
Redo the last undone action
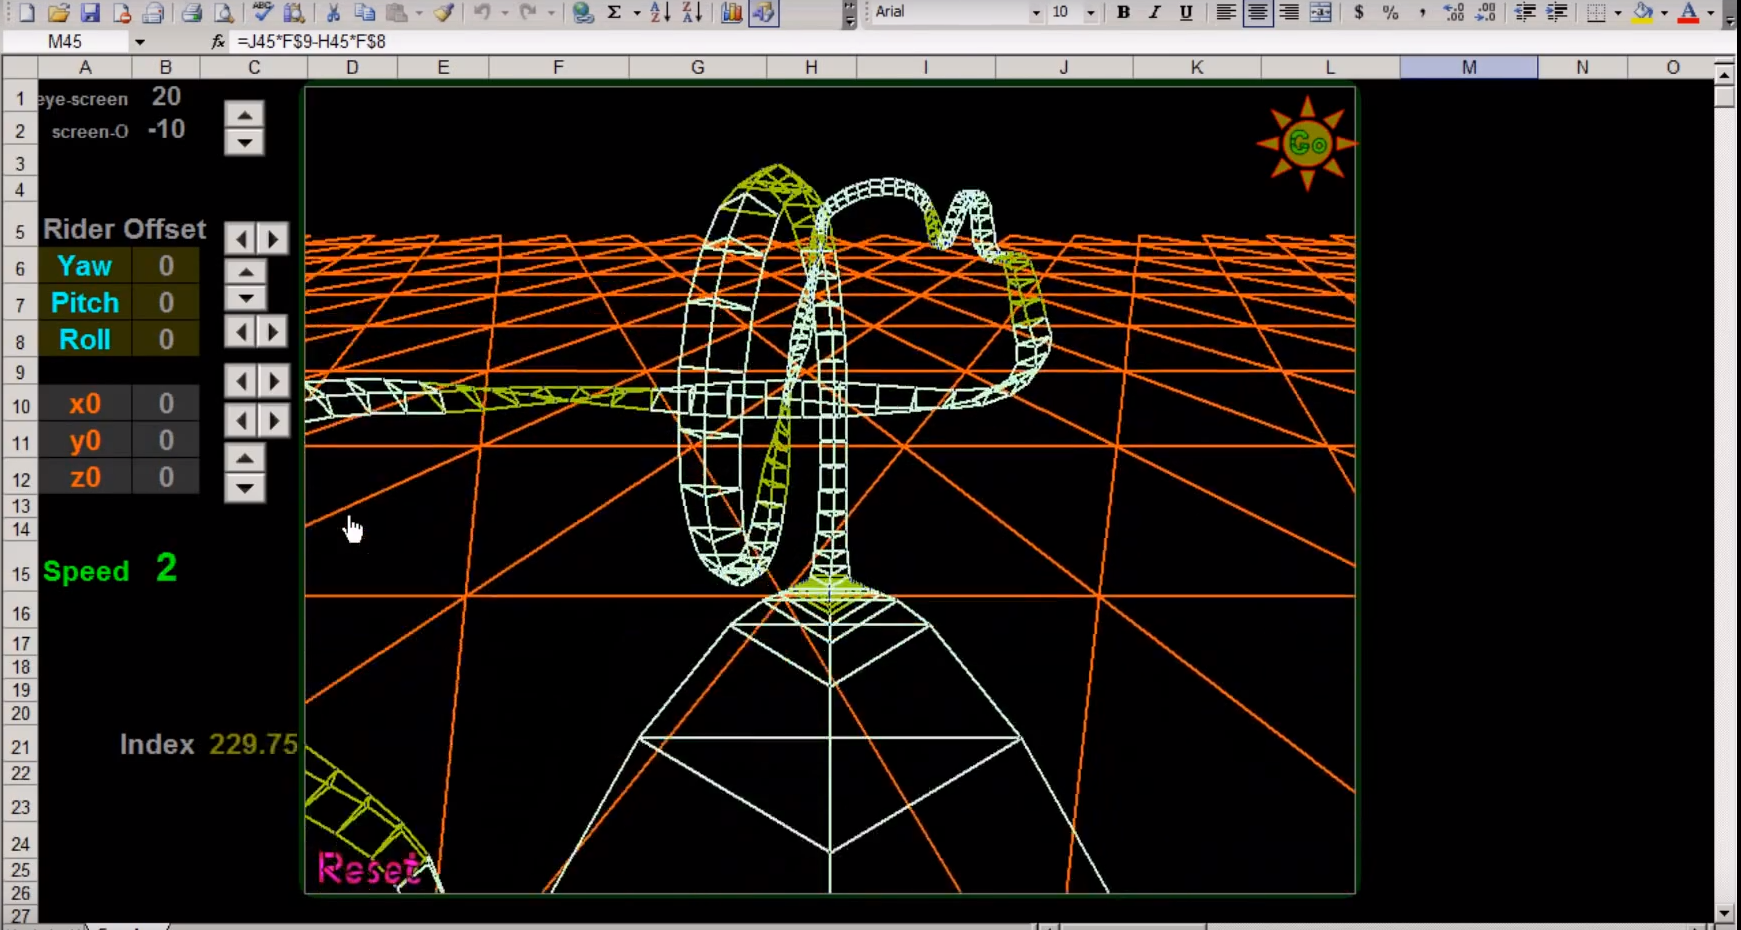click(x=529, y=13)
